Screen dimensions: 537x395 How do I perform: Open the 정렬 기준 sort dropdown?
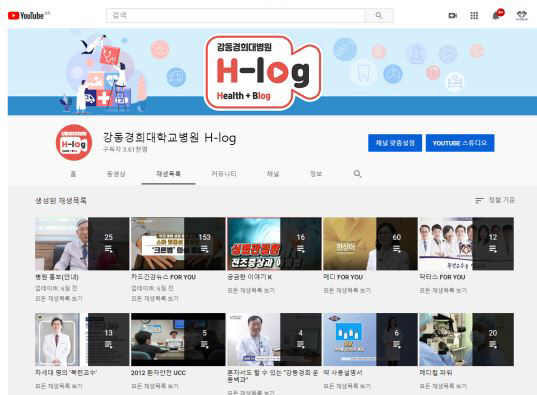pos(495,200)
